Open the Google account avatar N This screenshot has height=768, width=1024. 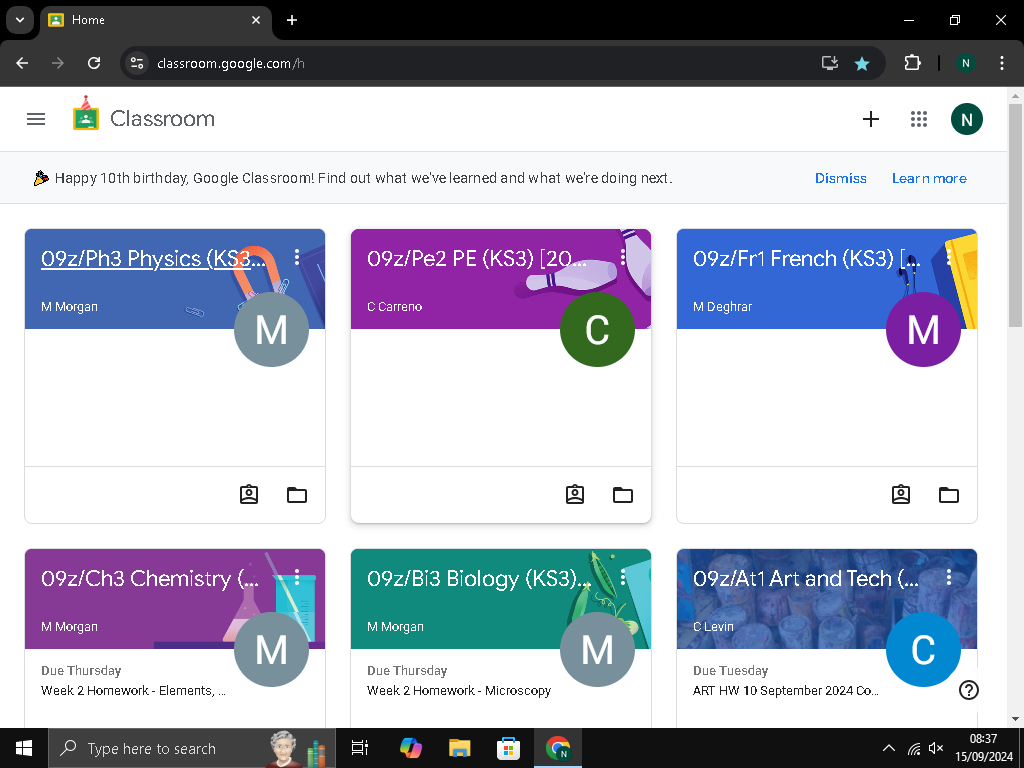pyautogui.click(x=967, y=119)
